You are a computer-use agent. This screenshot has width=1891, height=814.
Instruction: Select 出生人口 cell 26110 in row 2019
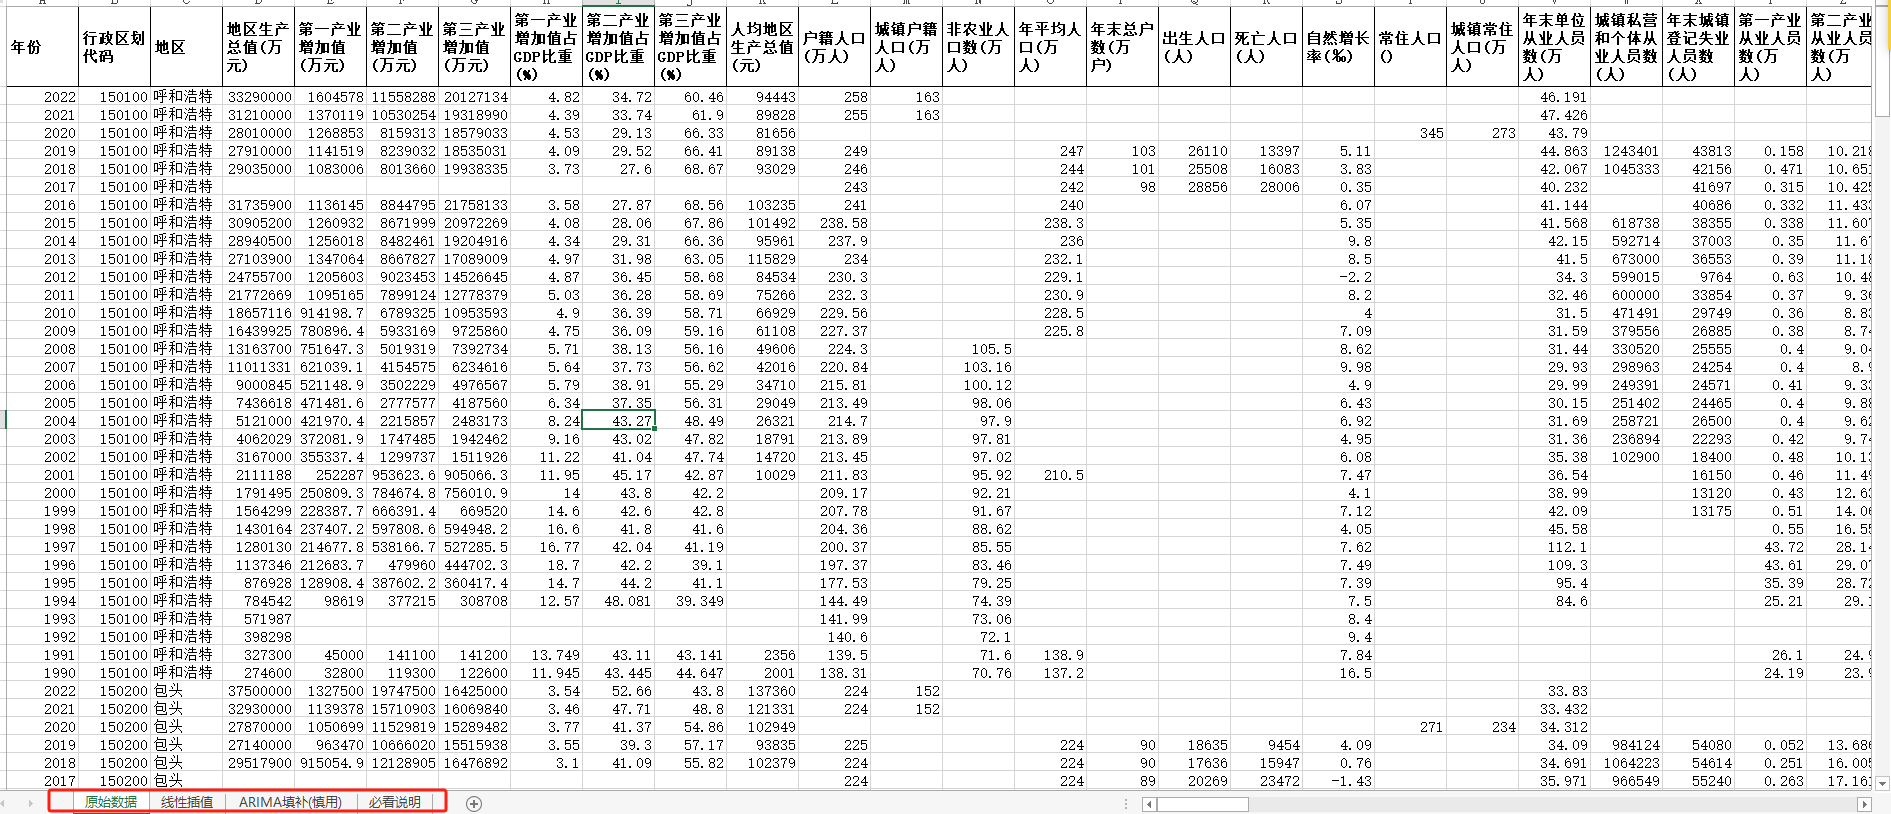[1194, 151]
